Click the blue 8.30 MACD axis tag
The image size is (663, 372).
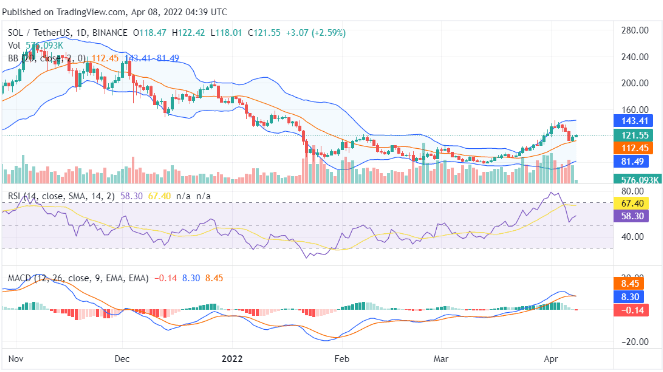click(x=629, y=297)
